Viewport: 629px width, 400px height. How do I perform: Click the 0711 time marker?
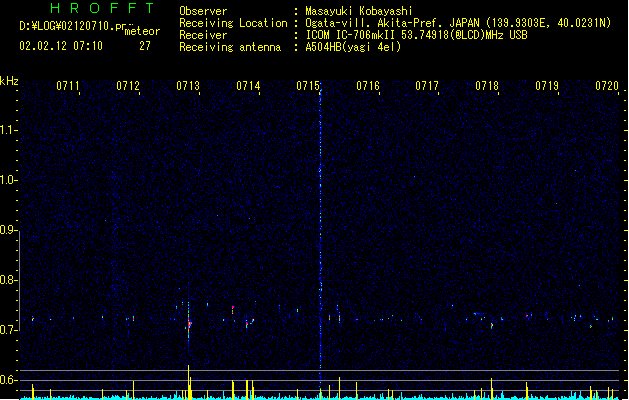click(68, 86)
